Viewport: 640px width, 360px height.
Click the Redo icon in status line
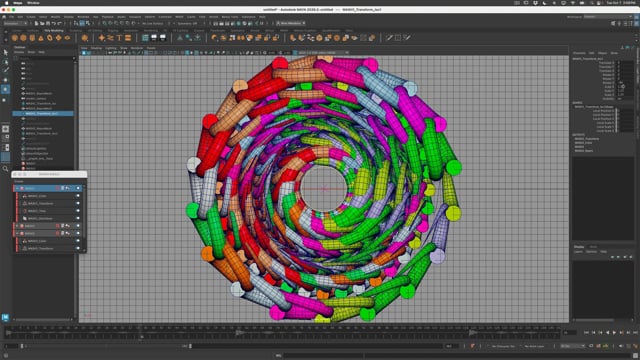coord(60,24)
